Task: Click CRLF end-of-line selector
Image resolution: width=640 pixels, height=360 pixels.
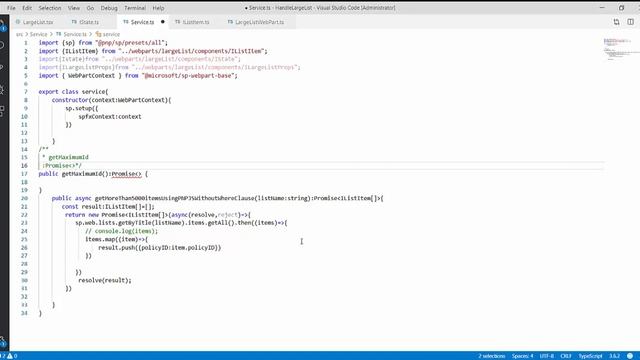Action: click(x=566, y=356)
